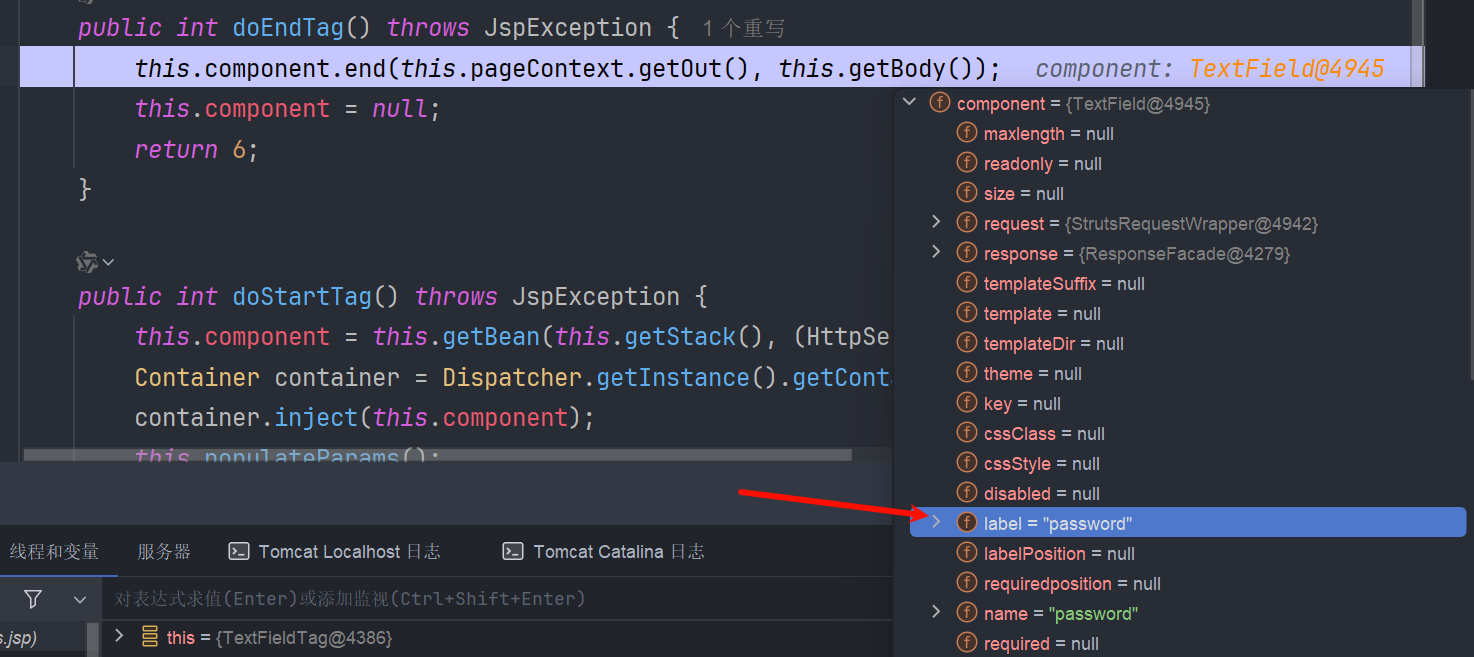
Task: Open the 服务器 tab
Action: [x=164, y=552]
